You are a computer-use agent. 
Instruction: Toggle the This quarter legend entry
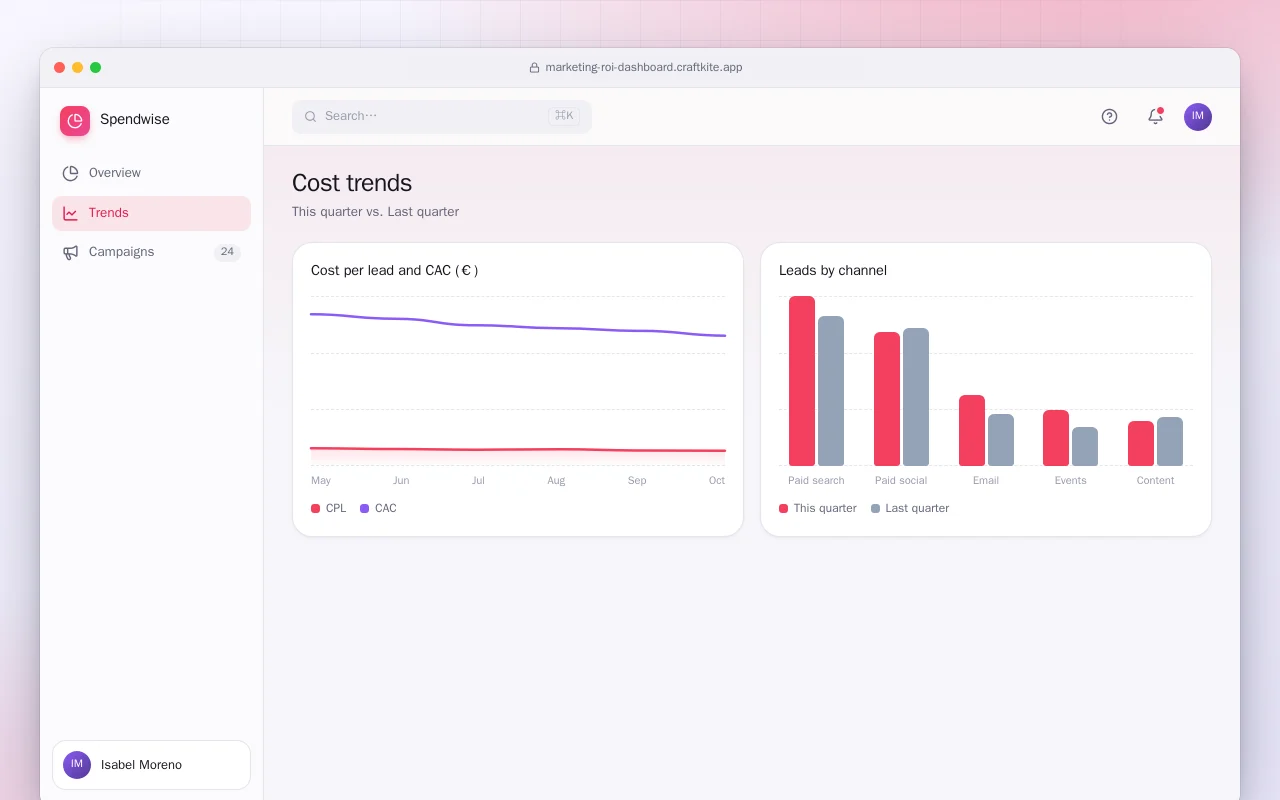pos(818,508)
